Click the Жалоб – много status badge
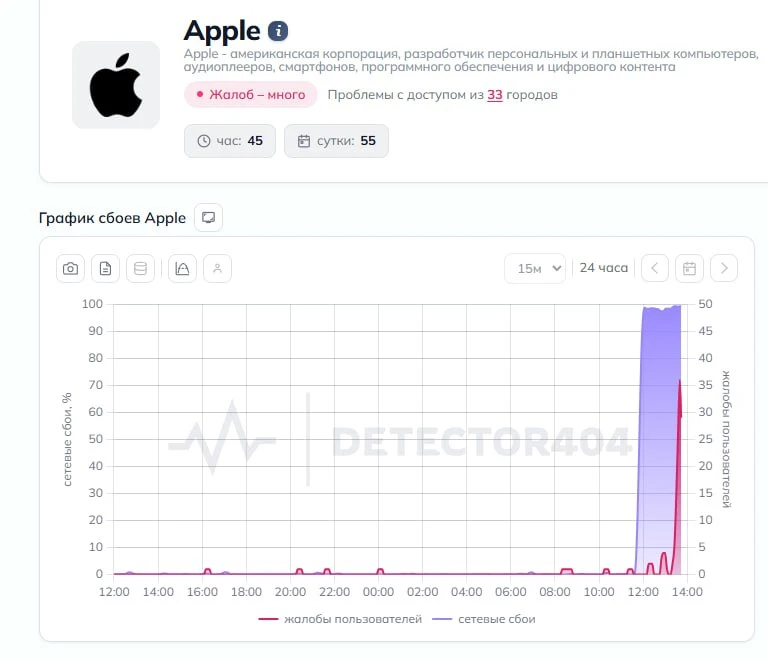This screenshot has height=661, width=768. pyautogui.click(x=251, y=94)
